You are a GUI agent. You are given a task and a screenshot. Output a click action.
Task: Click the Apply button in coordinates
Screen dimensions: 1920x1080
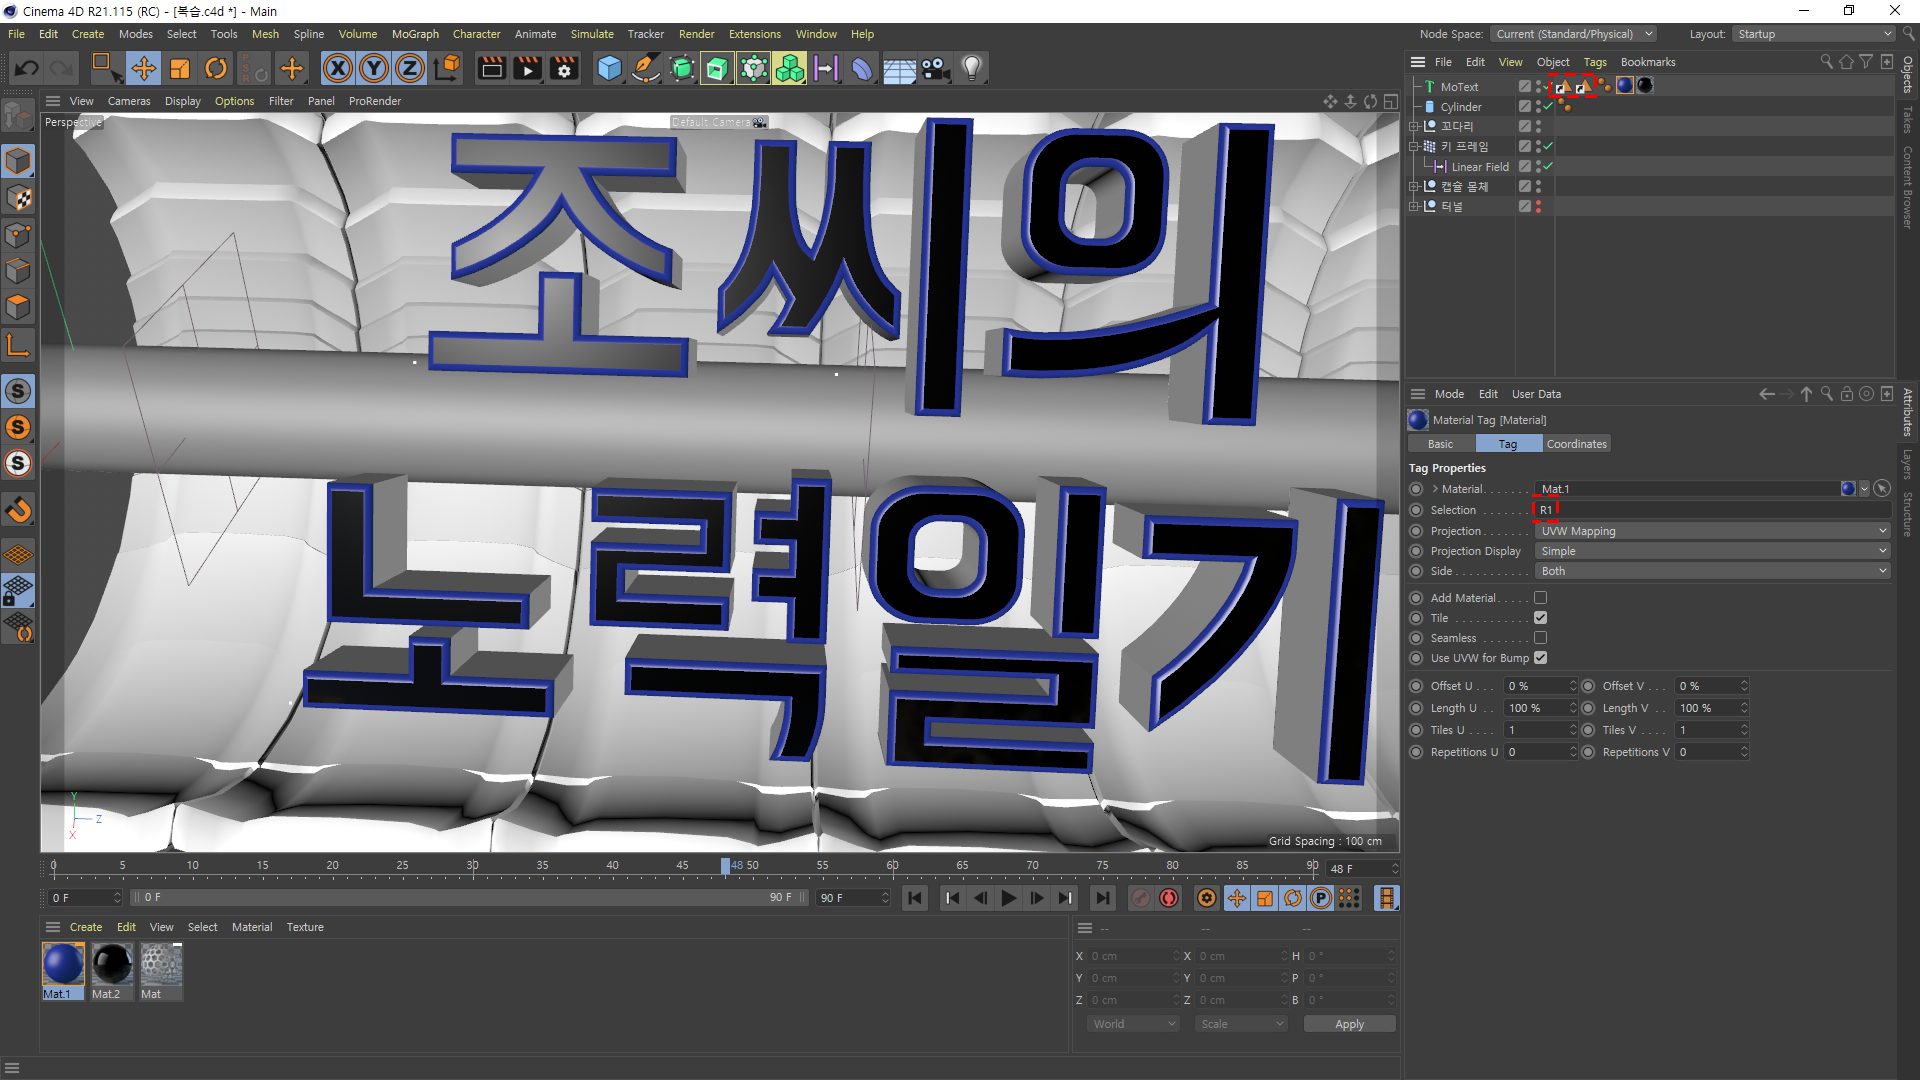click(1349, 1024)
